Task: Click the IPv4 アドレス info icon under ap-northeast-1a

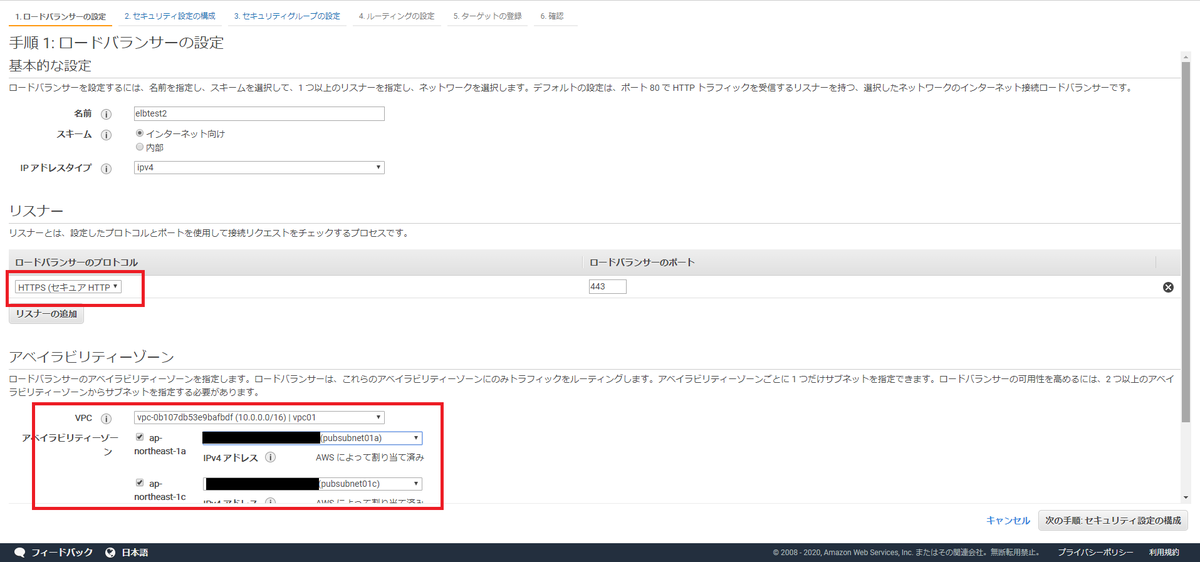Action: (271, 458)
